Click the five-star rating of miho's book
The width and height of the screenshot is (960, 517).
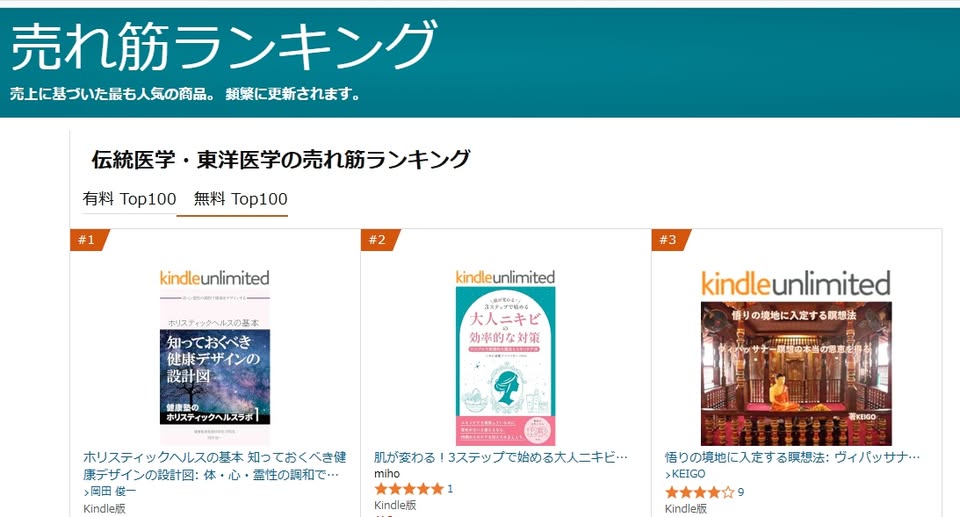point(409,489)
